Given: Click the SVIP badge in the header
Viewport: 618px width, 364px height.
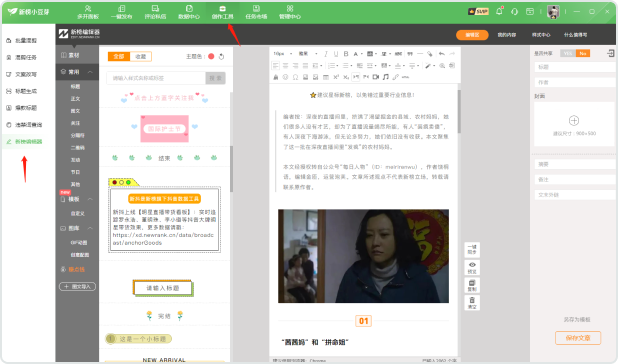Looking at the screenshot, I should point(478,11).
